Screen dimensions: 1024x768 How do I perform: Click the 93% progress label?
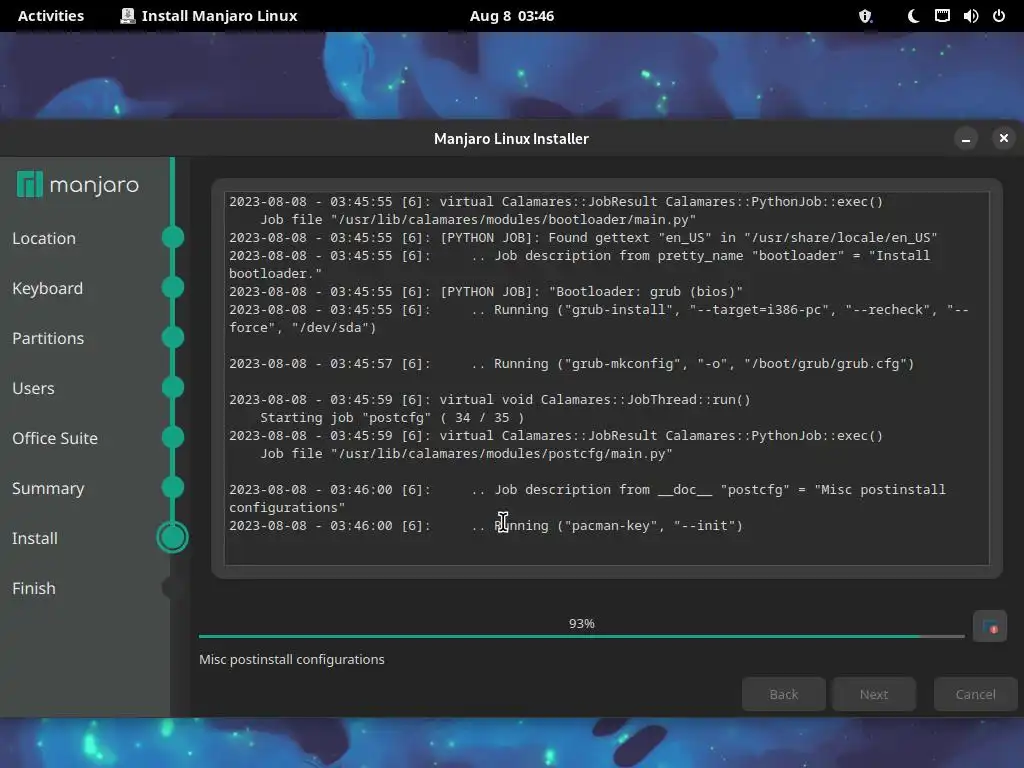tap(581, 624)
